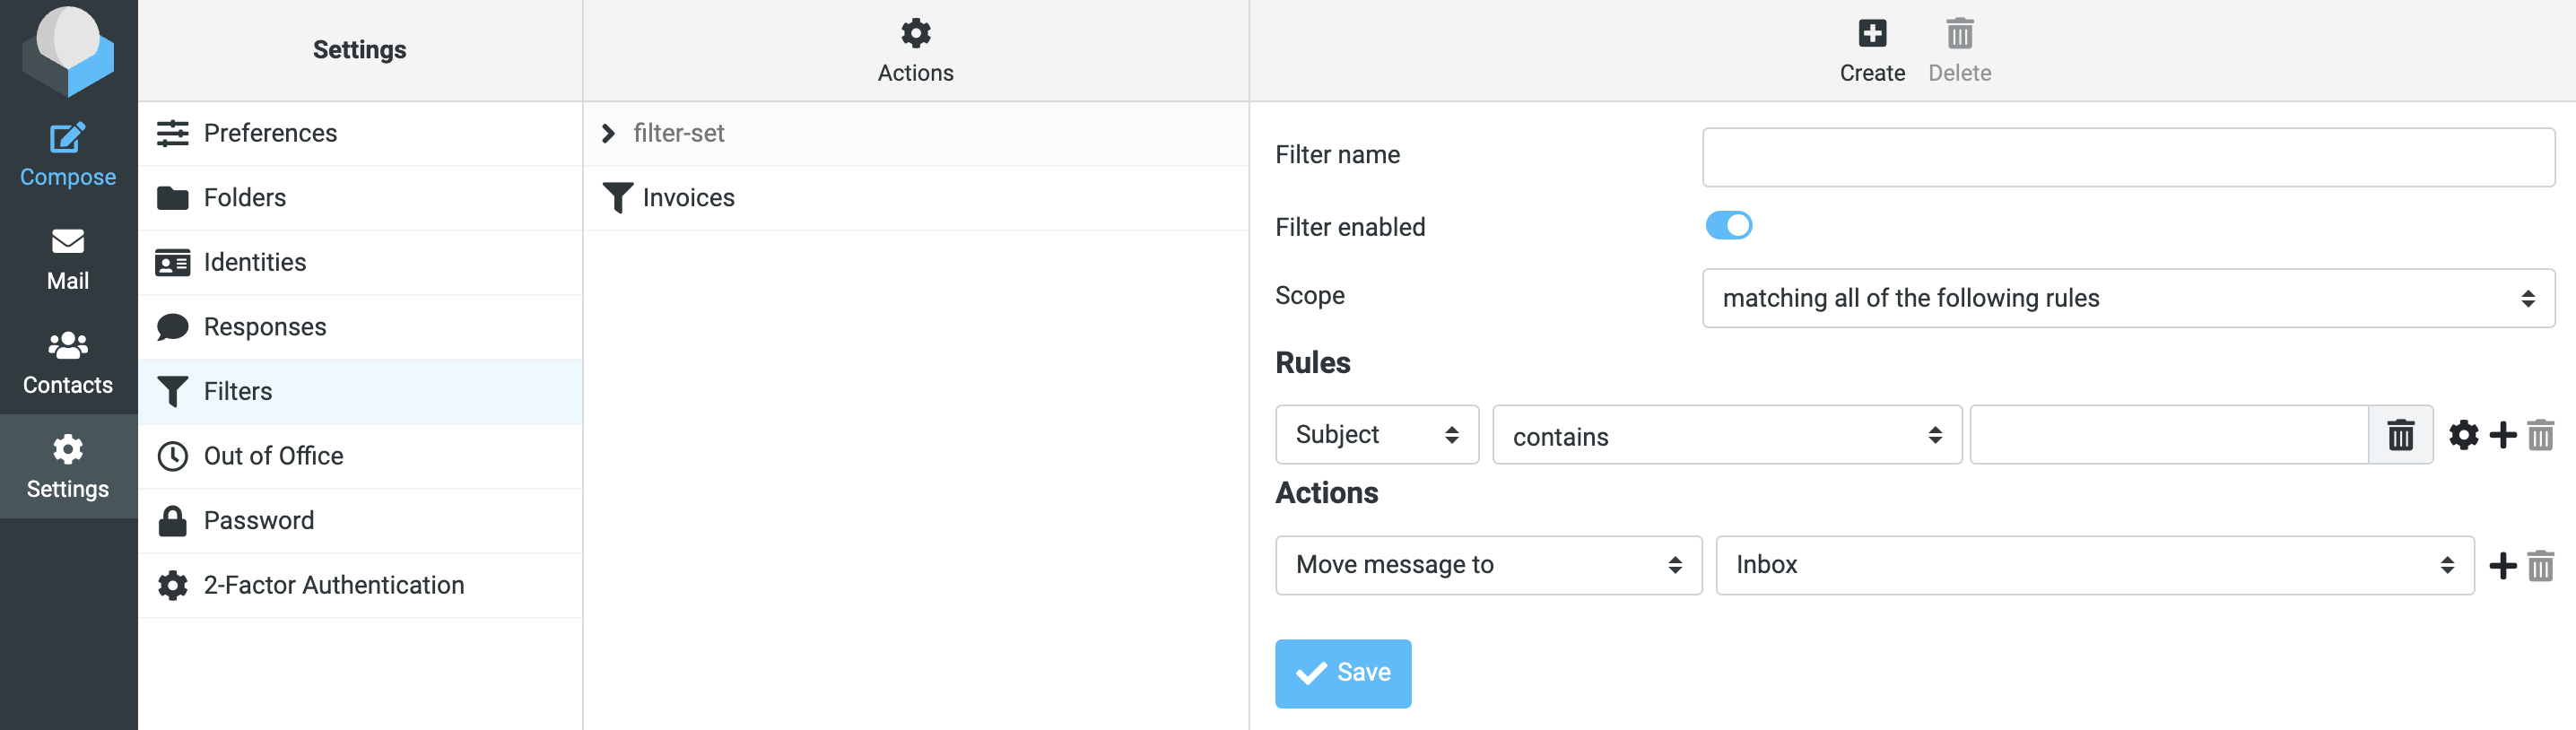Click the Filter name text field
The height and width of the screenshot is (730, 2576).
pyautogui.click(x=2127, y=157)
